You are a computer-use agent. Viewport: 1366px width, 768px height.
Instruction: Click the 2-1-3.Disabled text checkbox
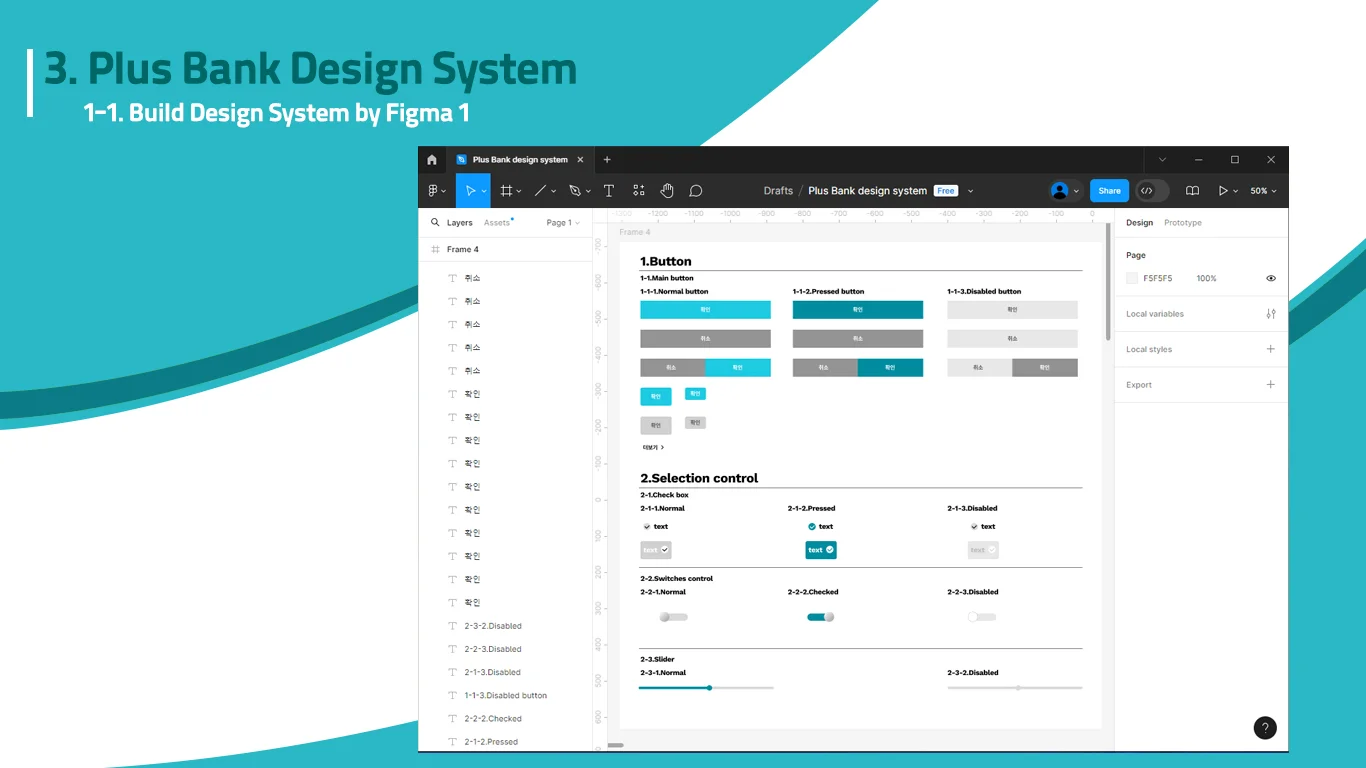[x=983, y=527]
